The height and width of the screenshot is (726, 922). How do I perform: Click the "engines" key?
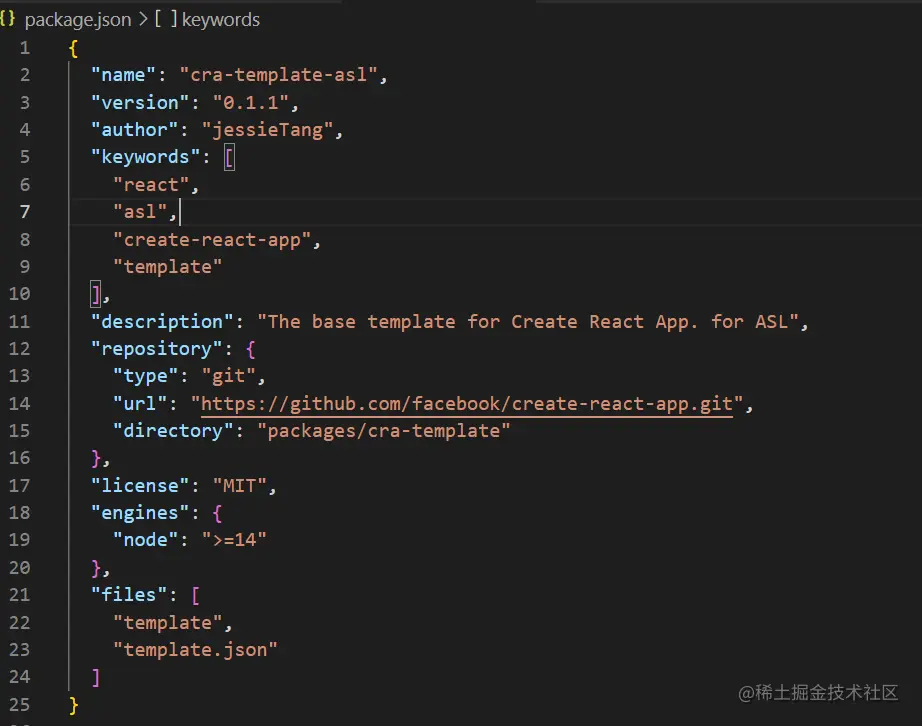point(140,513)
